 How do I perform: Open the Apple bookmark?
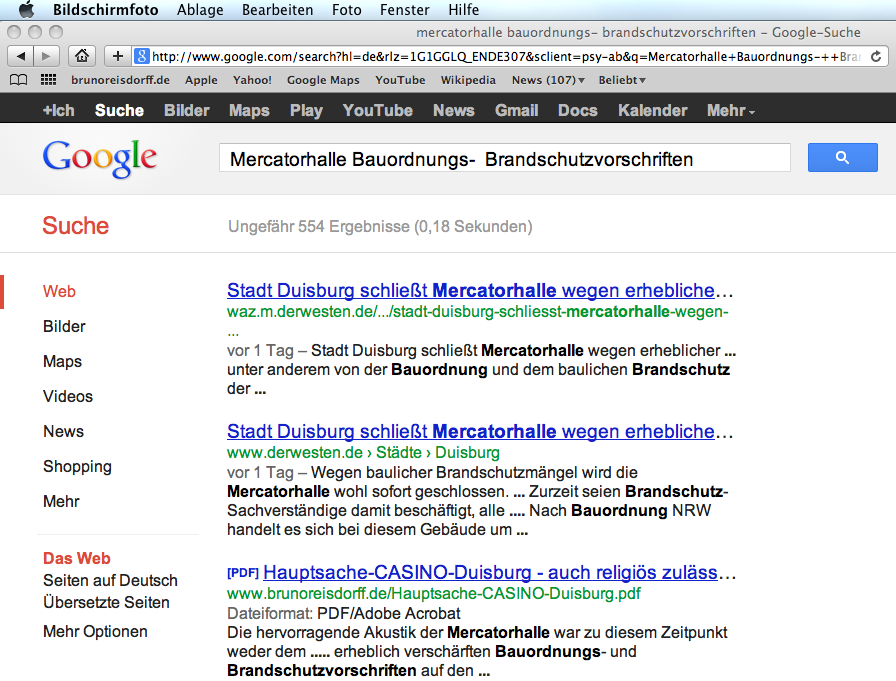[x=201, y=80]
